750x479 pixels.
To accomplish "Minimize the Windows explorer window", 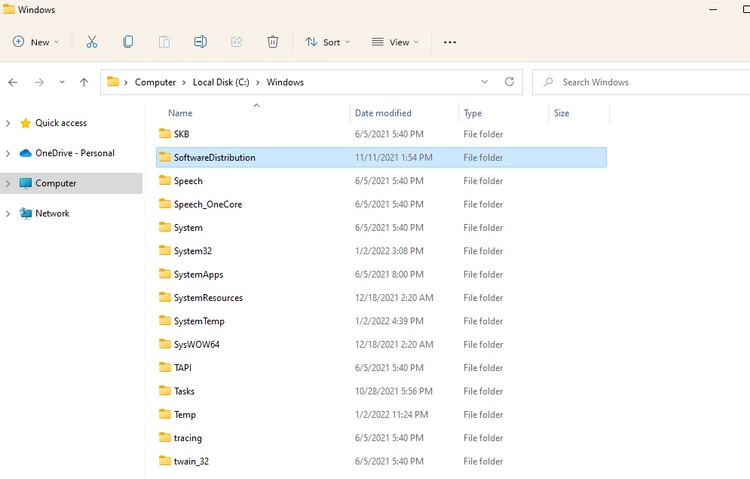I will (x=713, y=10).
